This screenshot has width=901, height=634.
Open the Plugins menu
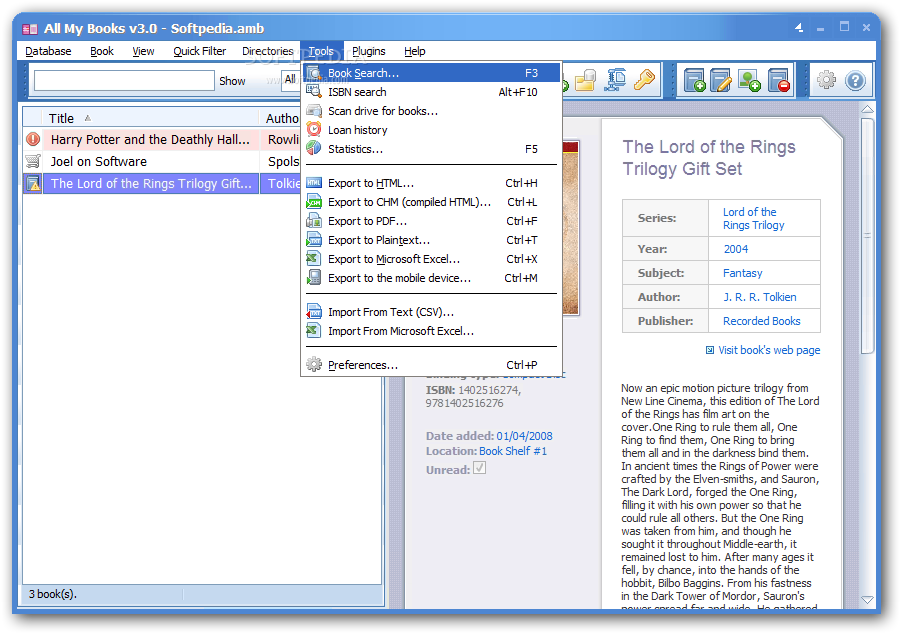[x=368, y=51]
